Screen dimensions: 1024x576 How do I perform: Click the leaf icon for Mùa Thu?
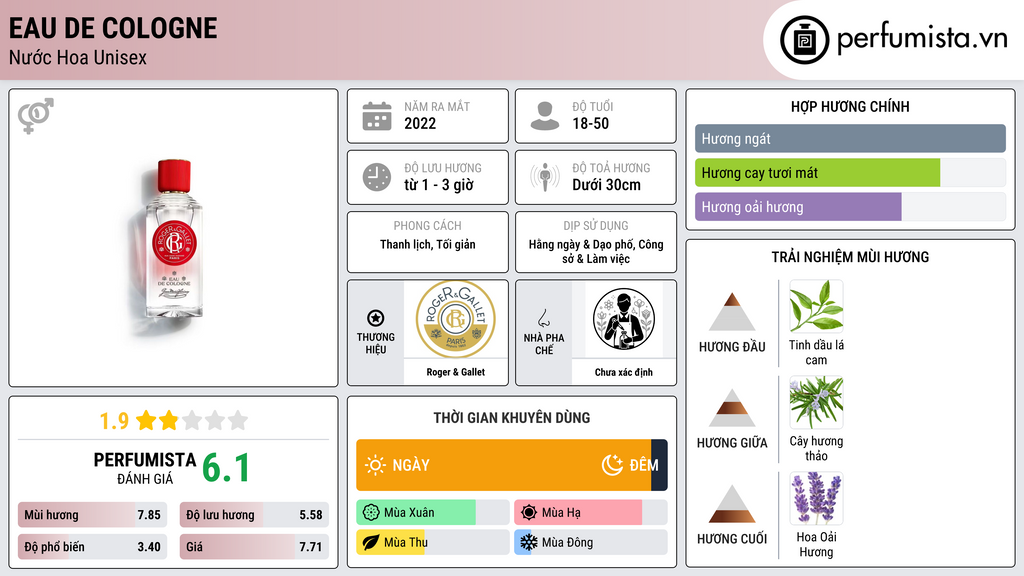pyautogui.click(x=371, y=542)
